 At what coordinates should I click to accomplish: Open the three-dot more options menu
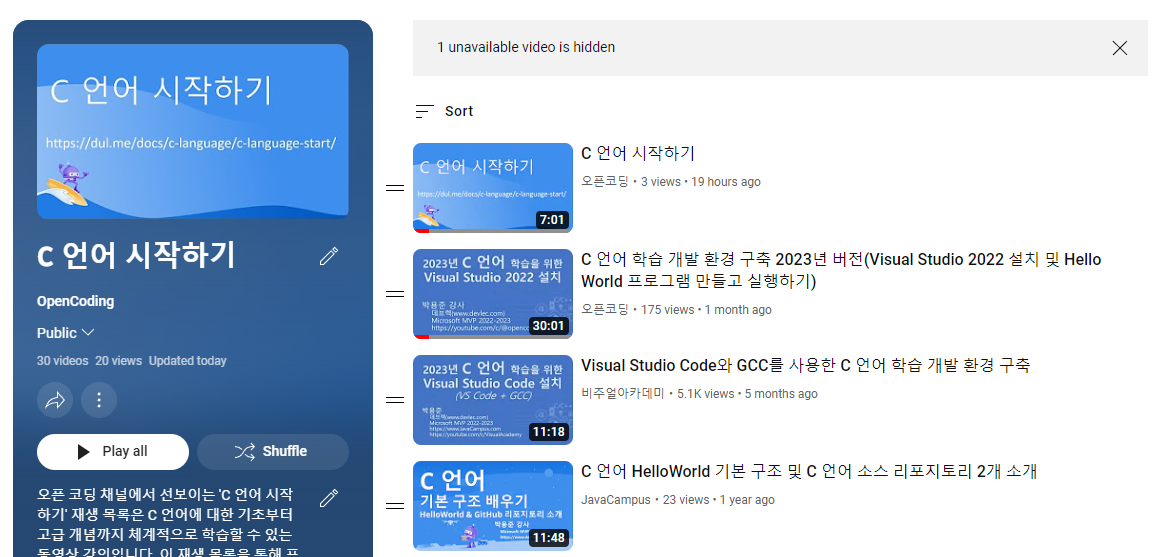click(x=99, y=401)
